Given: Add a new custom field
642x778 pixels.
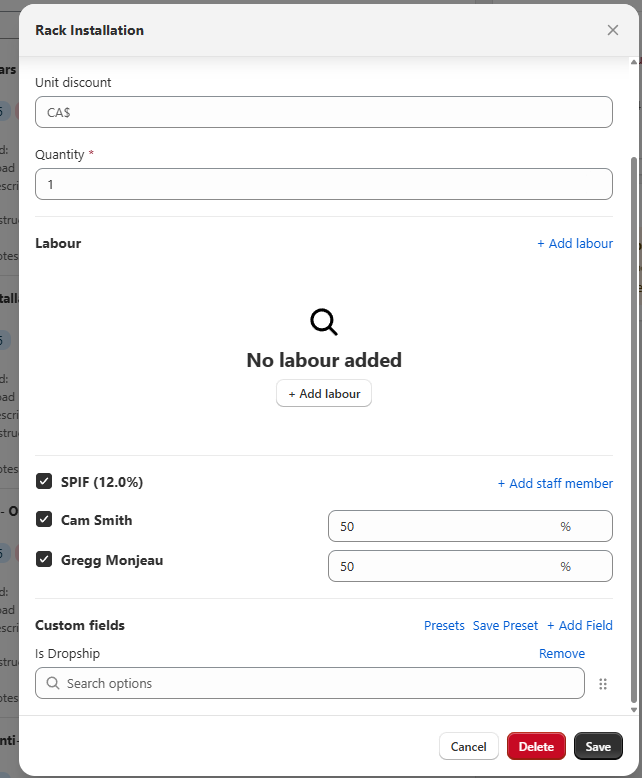Looking at the screenshot, I should 580,626.
